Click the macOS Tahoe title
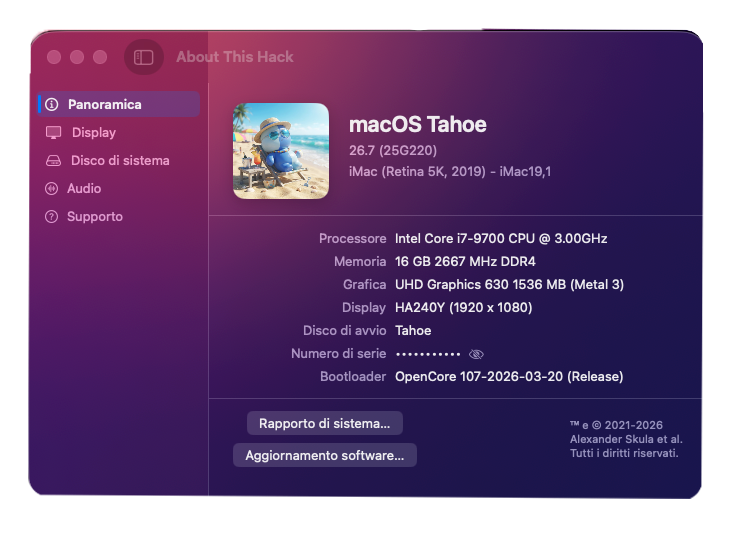 [417, 124]
